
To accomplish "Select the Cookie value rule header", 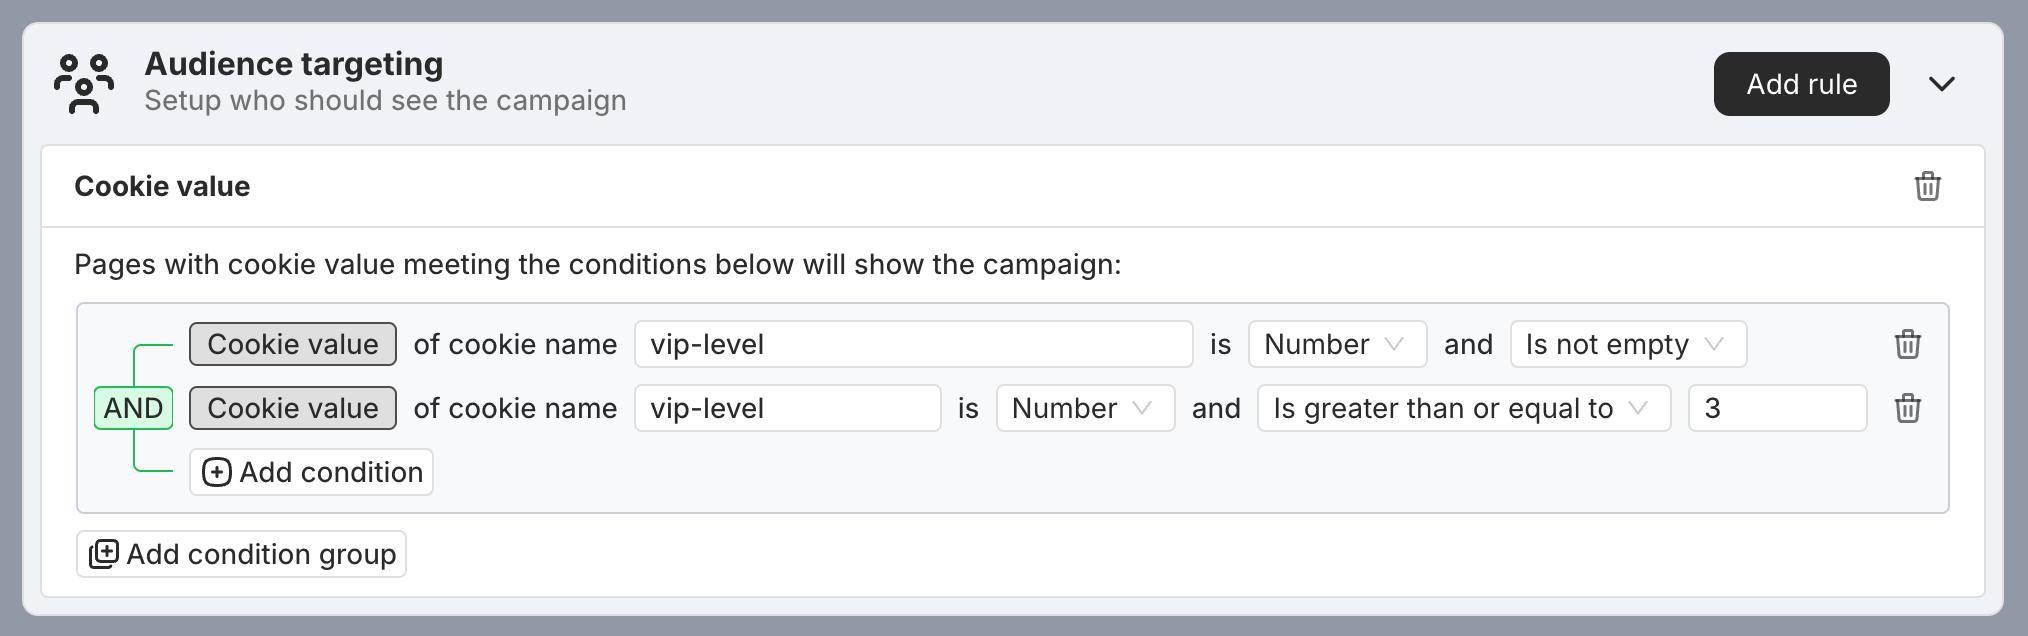I will (161, 186).
